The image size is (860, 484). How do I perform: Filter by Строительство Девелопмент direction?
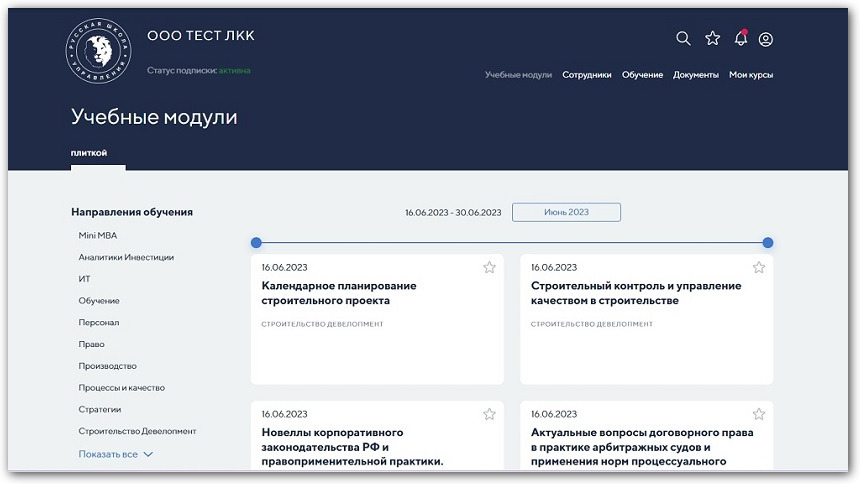[x=137, y=431]
